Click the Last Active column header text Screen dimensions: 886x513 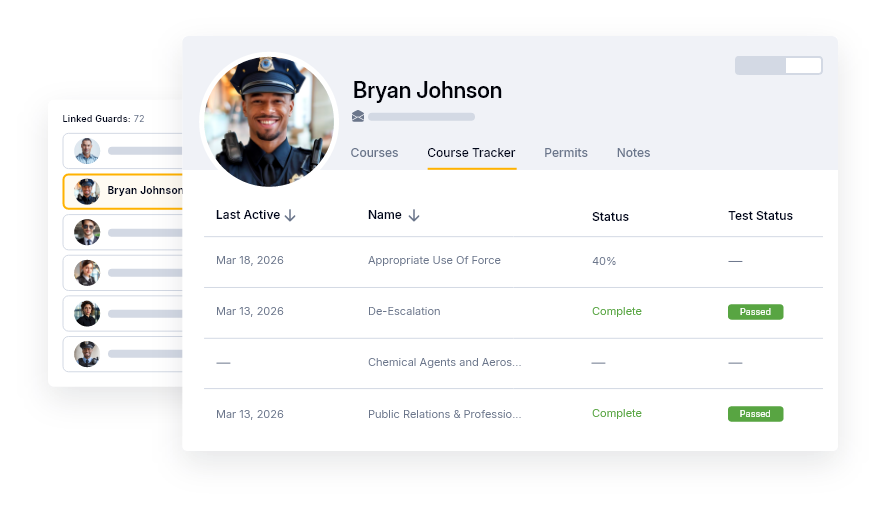coord(248,215)
